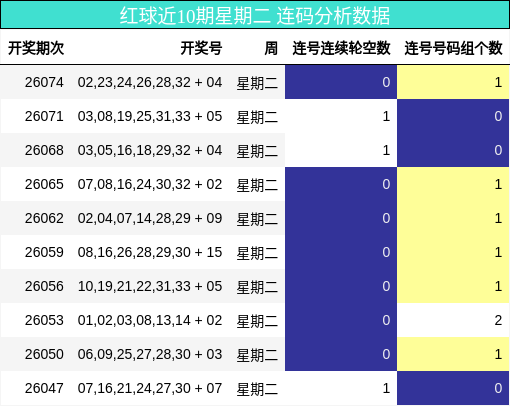Click numbers 01,02,03,08,13,14 + 02
510x406 pixels.
pos(150,320)
